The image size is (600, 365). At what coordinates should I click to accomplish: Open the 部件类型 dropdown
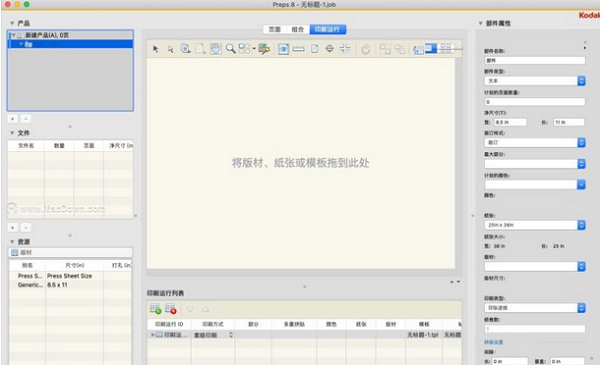[x=535, y=81]
